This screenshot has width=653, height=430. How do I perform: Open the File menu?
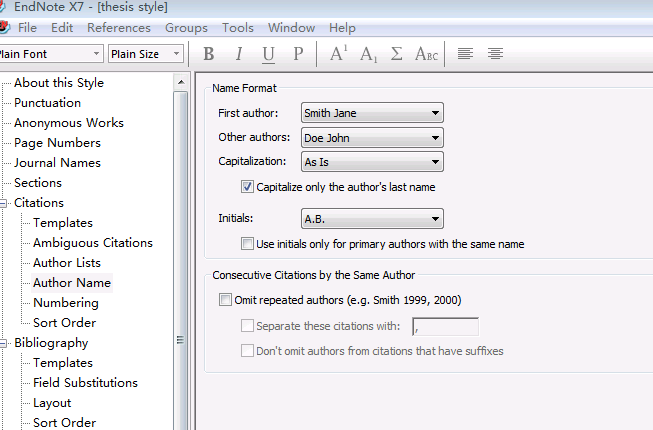point(27,27)
